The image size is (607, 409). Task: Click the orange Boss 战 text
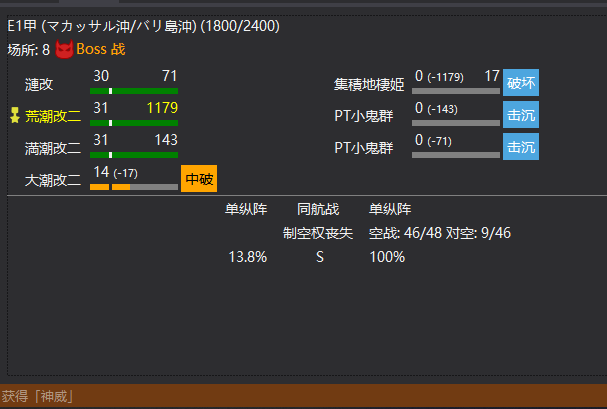(x=101, y=50)
